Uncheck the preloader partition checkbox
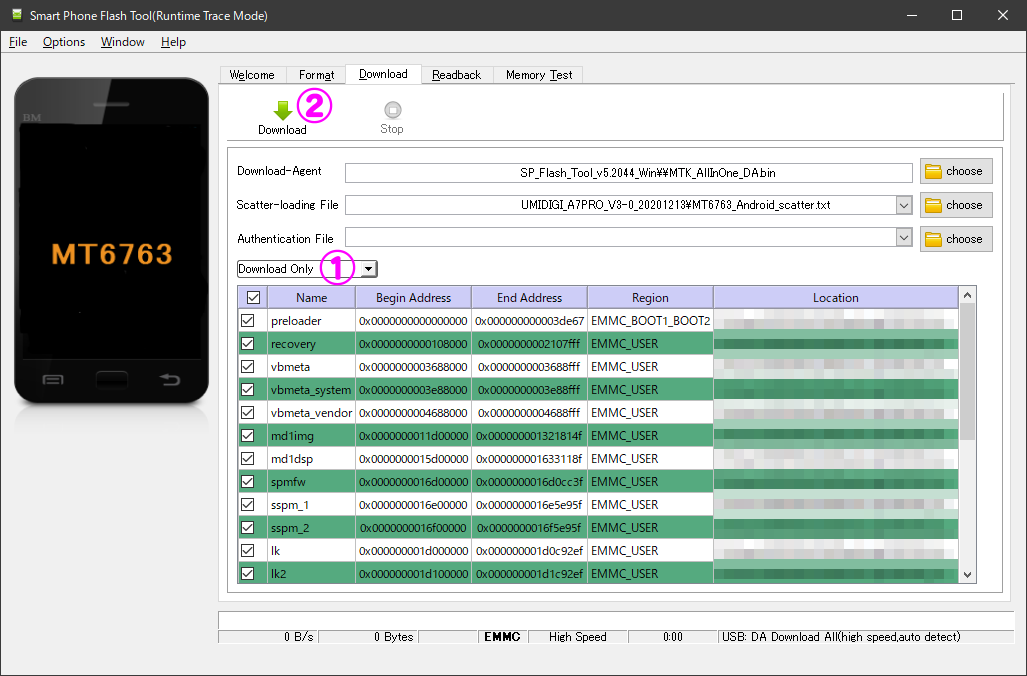The height and width of the screenshot is (676, 1027). click(x=248, y=320)
